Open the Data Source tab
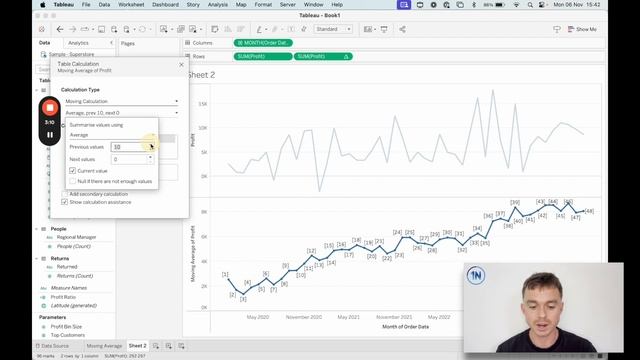 (52, 346)
